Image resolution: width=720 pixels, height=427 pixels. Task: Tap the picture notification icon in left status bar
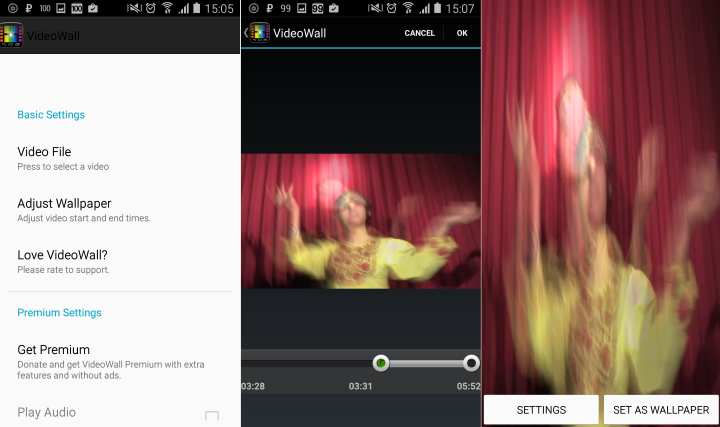click(x=61, y=8)
